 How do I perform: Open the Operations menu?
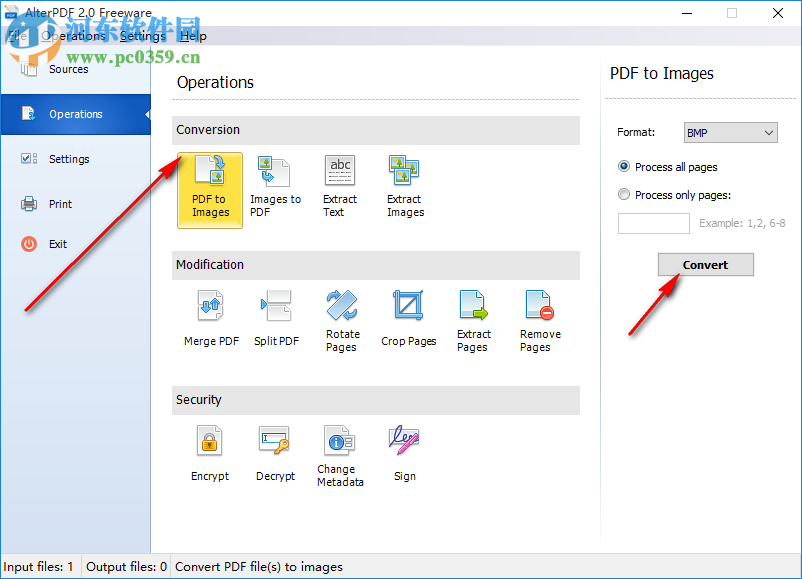70,35
